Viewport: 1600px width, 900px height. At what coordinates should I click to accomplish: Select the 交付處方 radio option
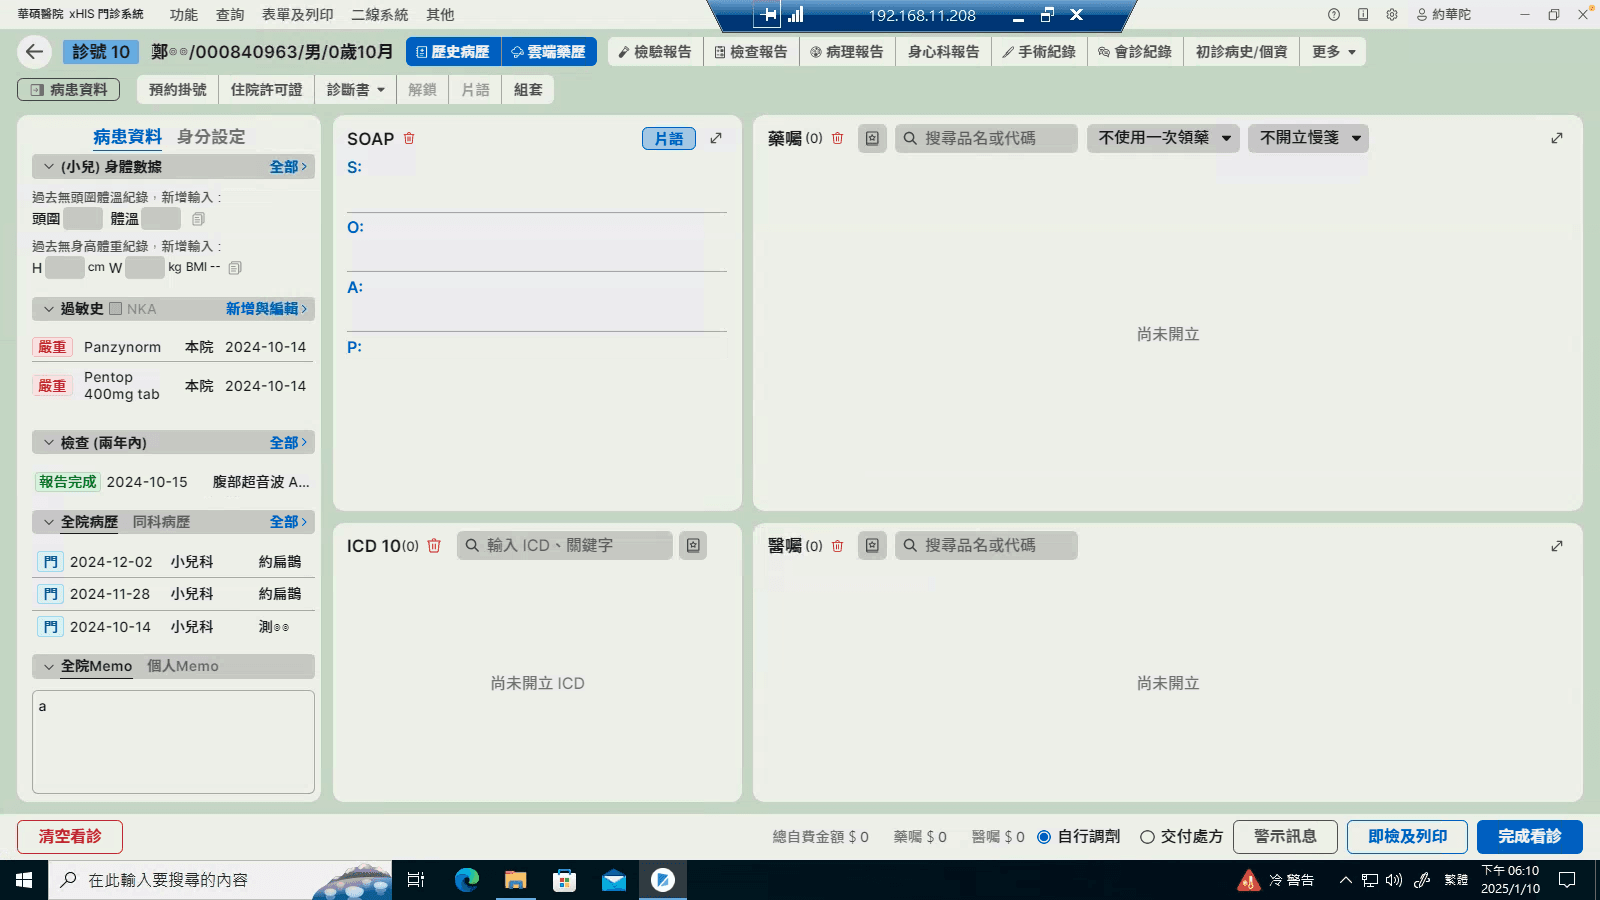1147,837
